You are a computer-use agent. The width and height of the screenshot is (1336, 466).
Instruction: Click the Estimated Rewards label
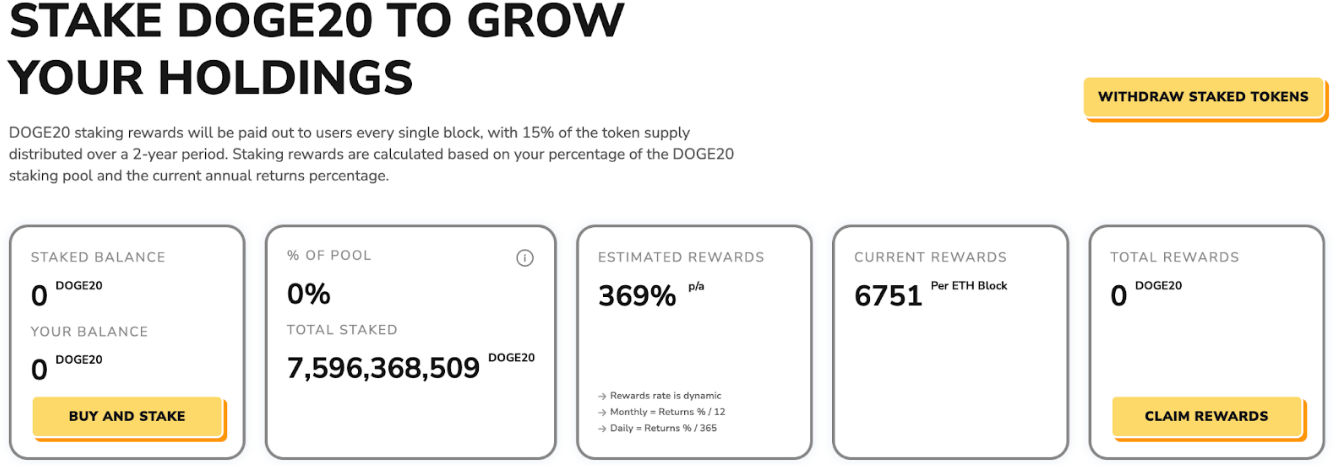(x=681, y=257)
